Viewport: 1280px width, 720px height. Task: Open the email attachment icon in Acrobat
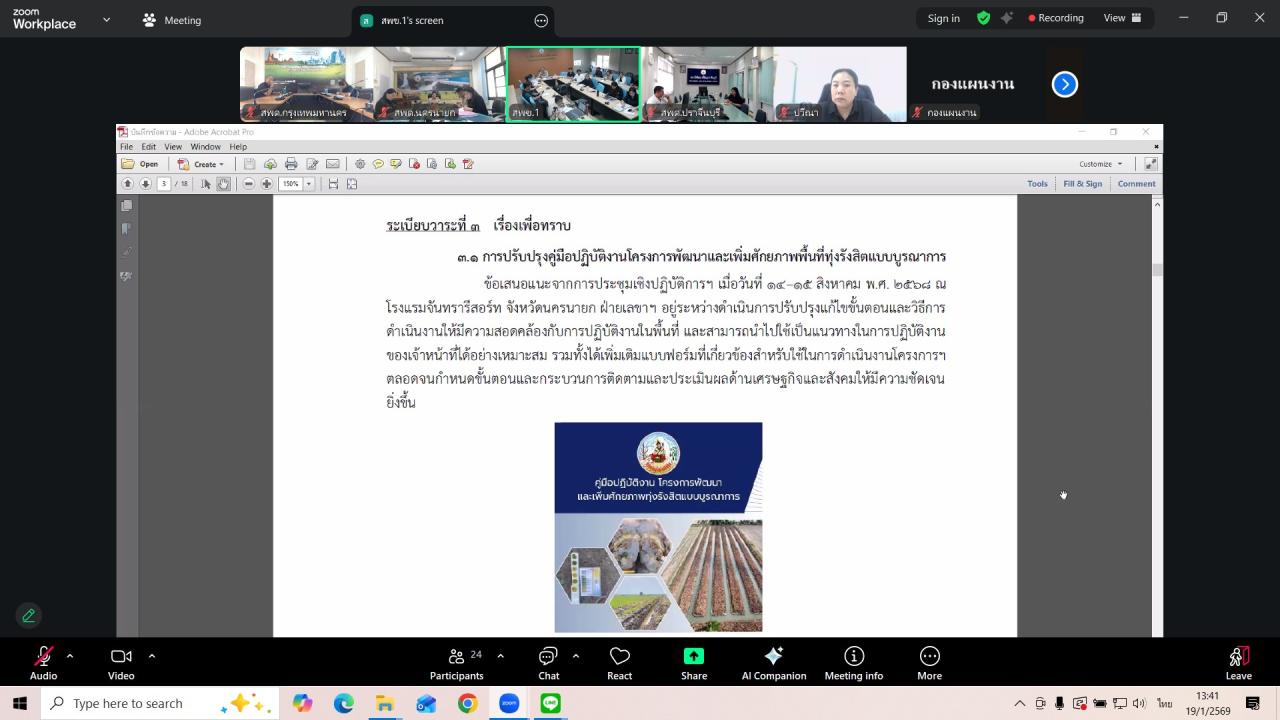click(x=333, y=163)
